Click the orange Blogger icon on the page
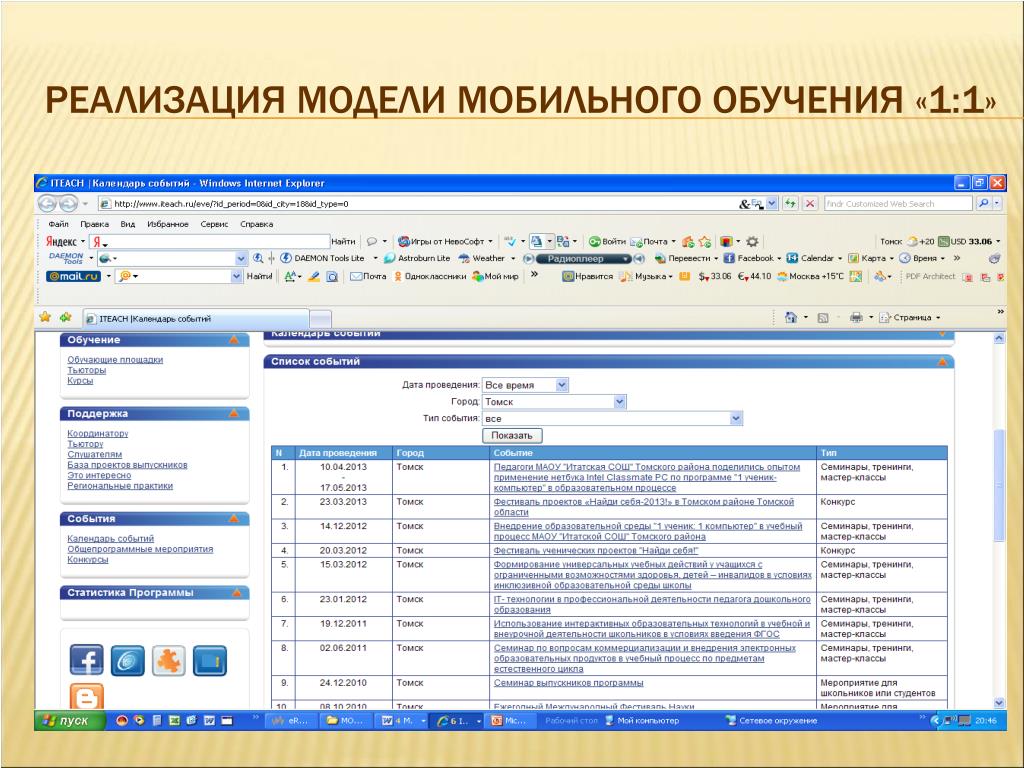Screen dimensions: 1024x768 click(87, 696)
